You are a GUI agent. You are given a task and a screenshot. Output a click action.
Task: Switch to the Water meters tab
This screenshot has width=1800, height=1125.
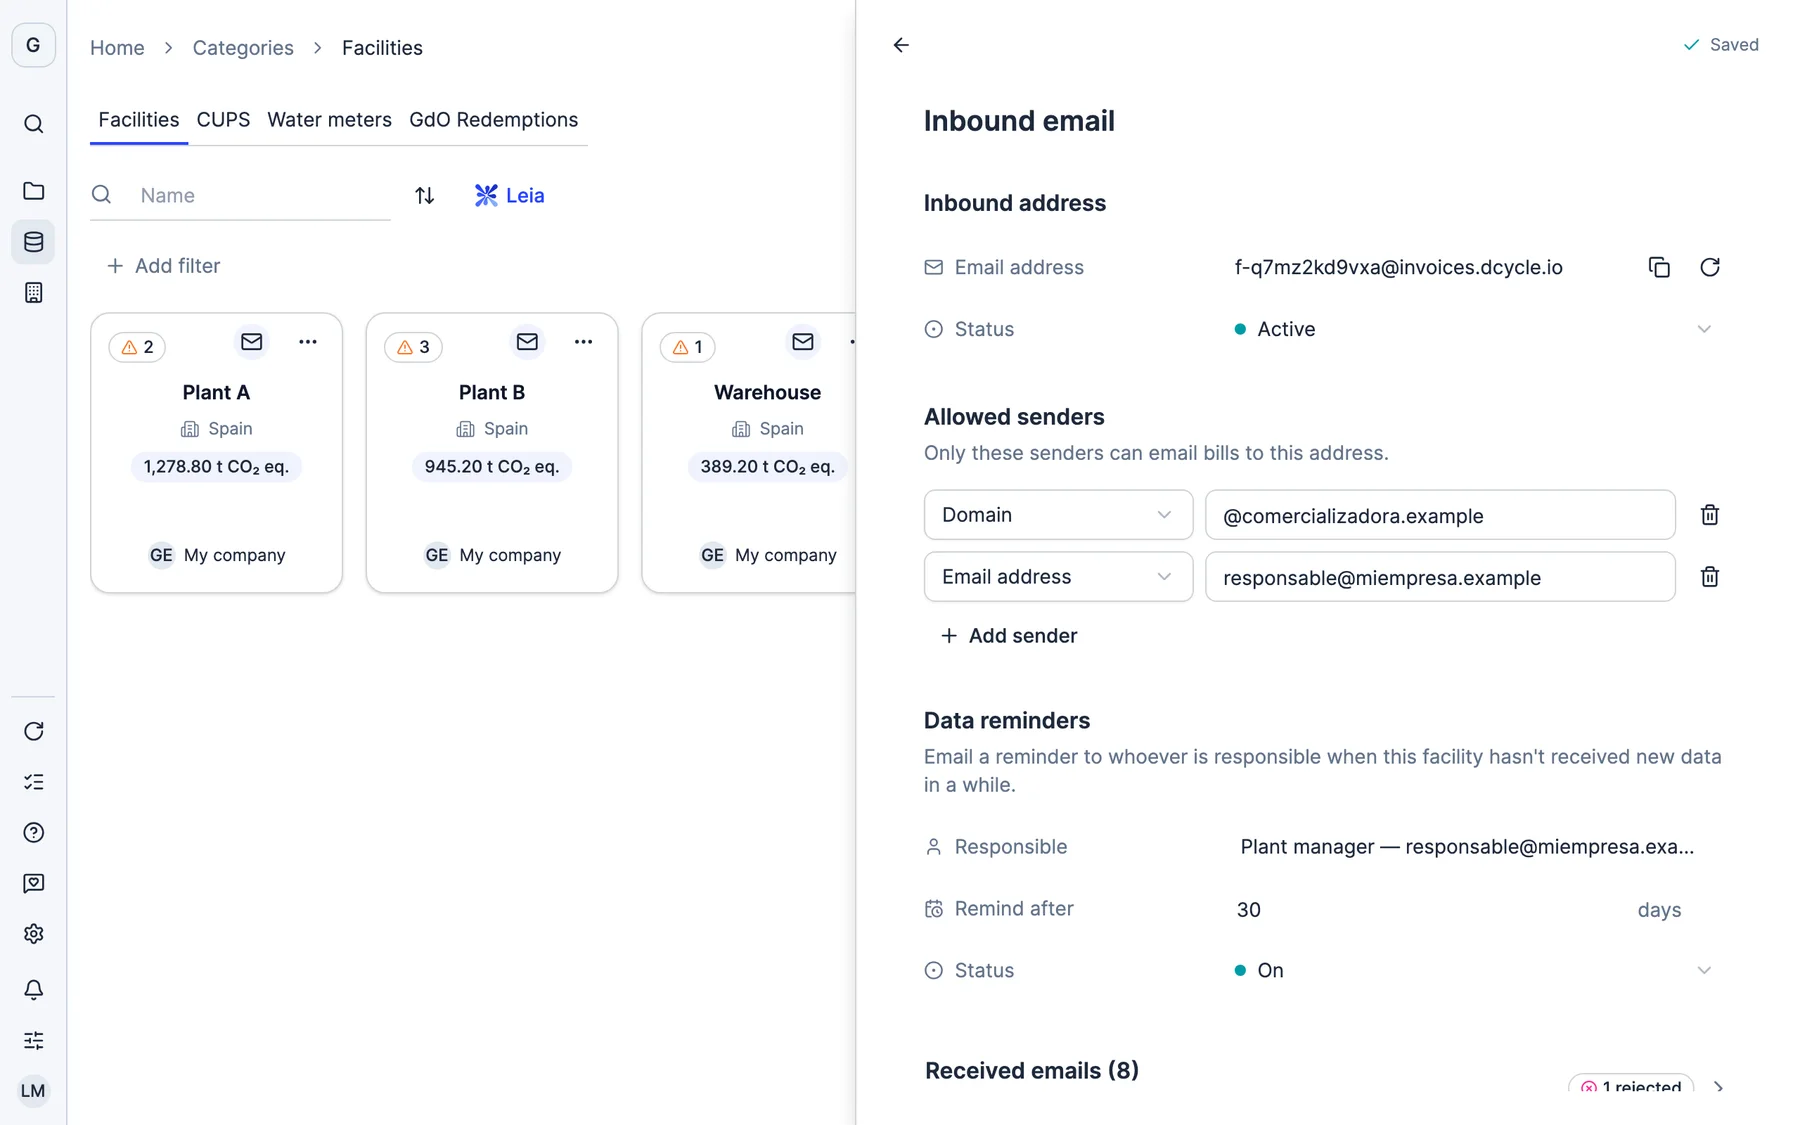[x=329, y=120]
